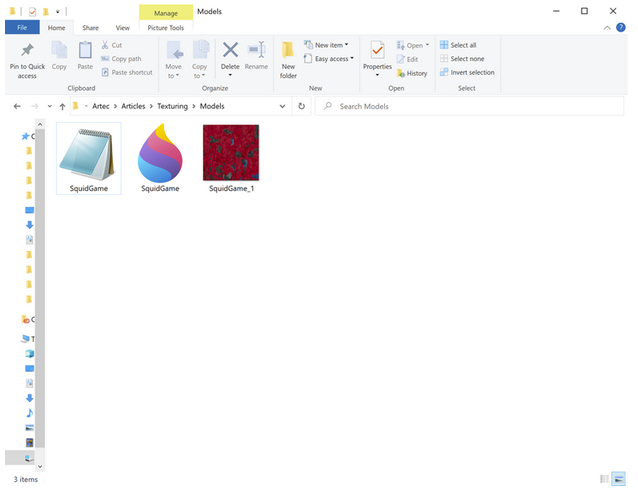Collapse the ribbon with the chevron
638x492 pixels.
point(607,28)
